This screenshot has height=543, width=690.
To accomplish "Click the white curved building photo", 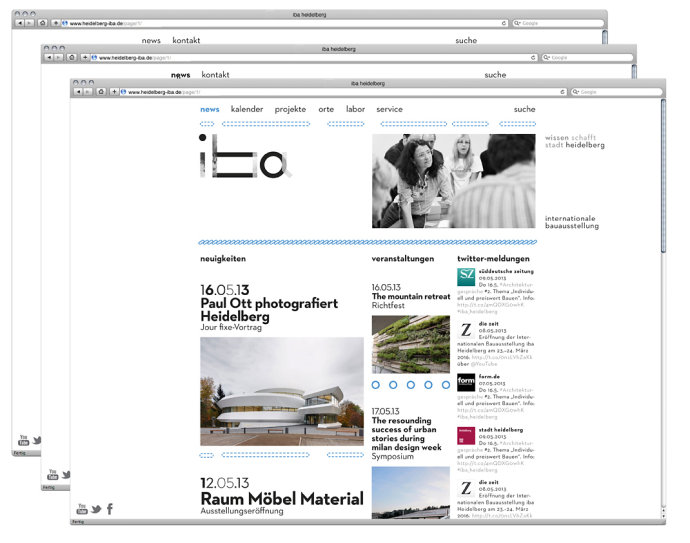I will coord(282,392).
